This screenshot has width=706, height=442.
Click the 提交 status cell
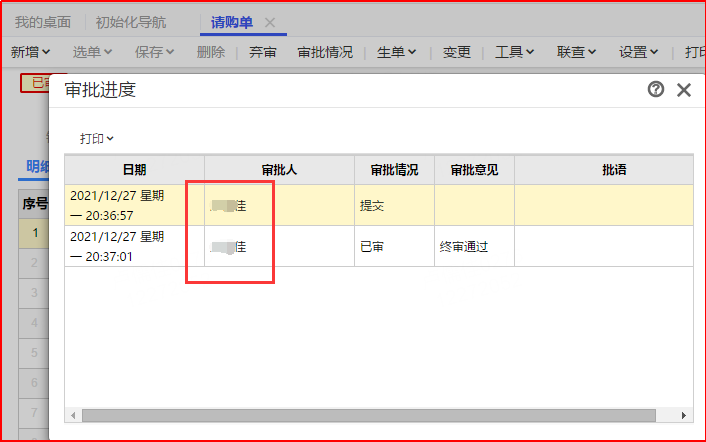point(394,205)
